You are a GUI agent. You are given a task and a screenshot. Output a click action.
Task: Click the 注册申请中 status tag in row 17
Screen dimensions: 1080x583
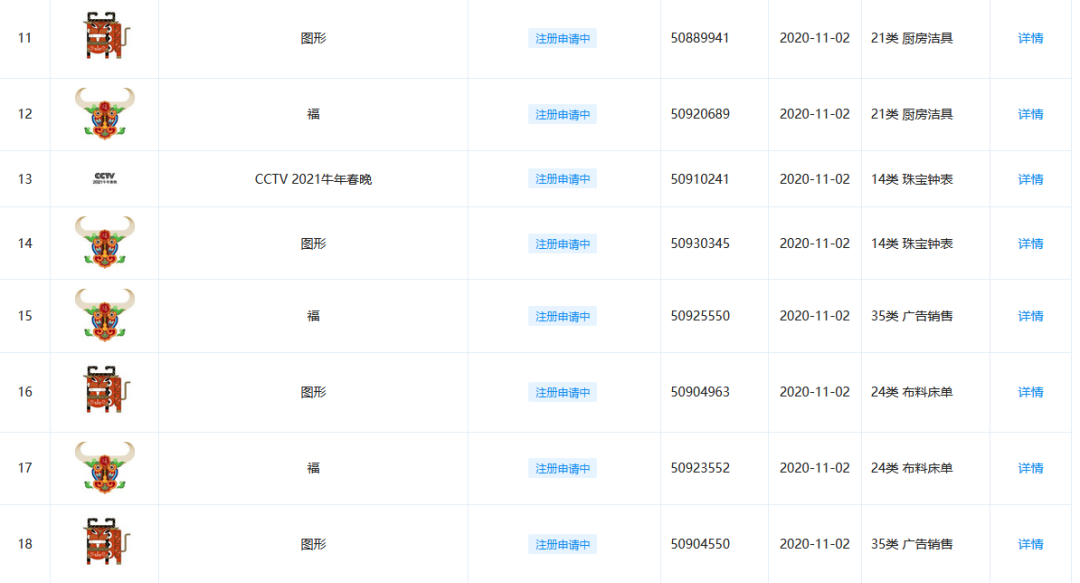563,469
